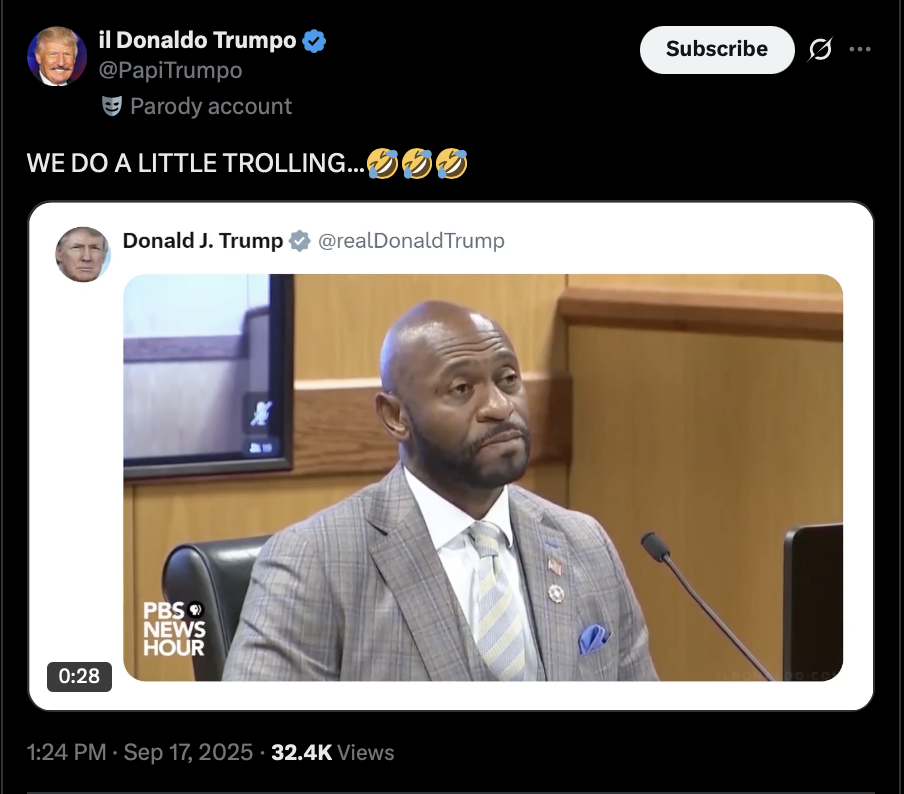Click the Parody account label

pos(211,106)
